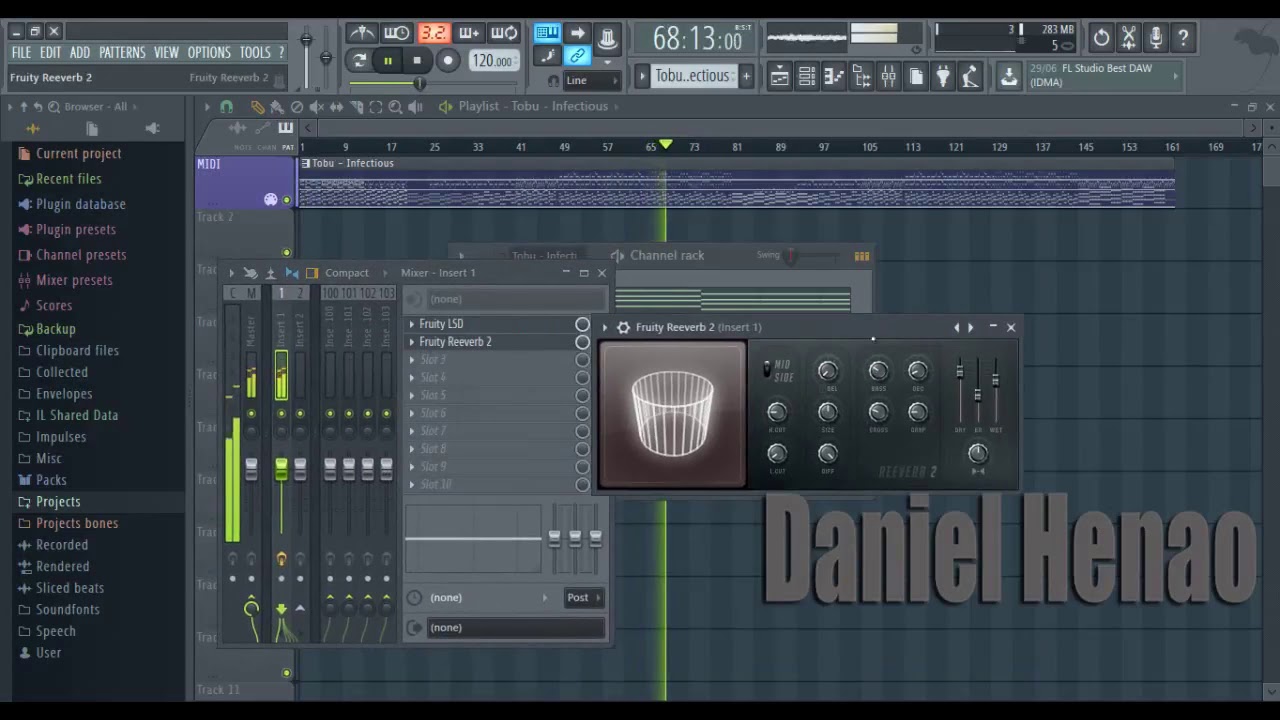Viewport: 1280px width, 720px height.
Task: Open the Projects folder in browser
Action: point(58,501)
